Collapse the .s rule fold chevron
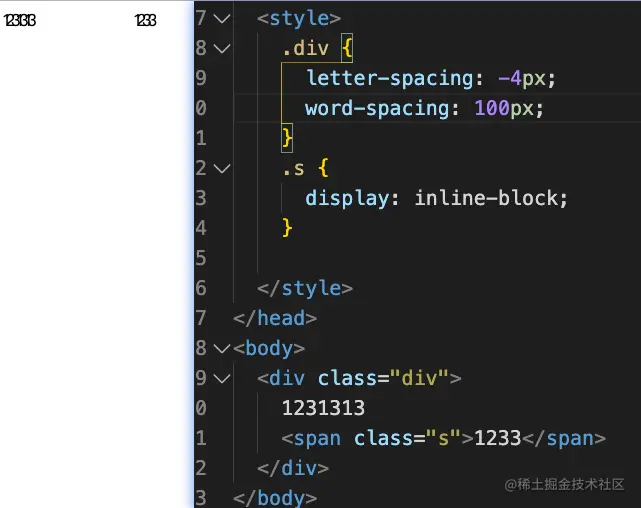 click(x=222, y=168)
